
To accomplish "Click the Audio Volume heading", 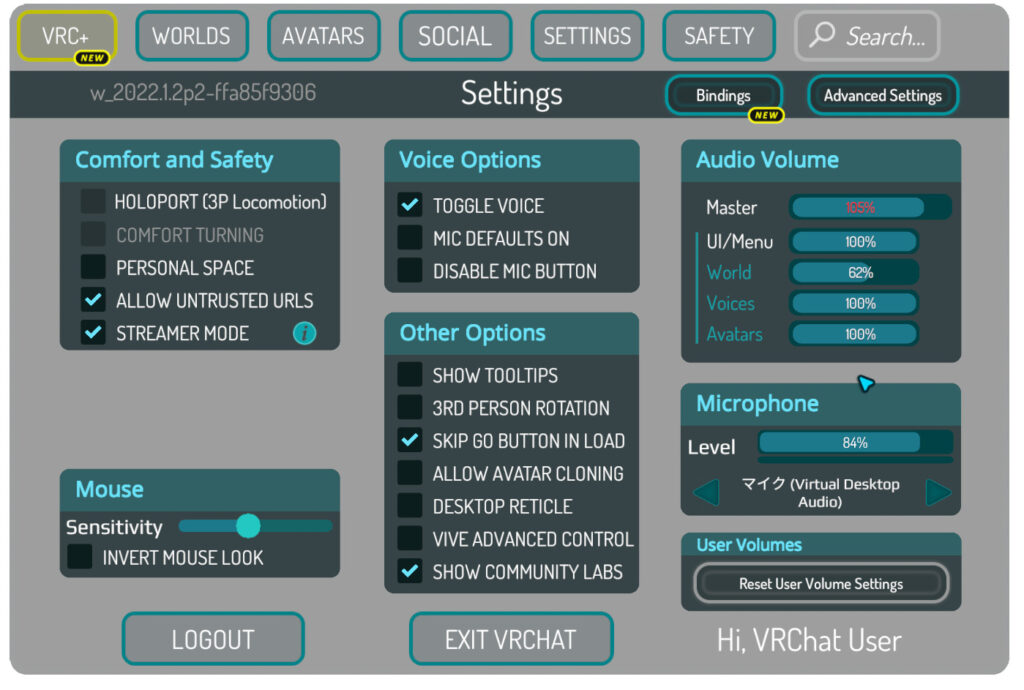I will 767,160.
